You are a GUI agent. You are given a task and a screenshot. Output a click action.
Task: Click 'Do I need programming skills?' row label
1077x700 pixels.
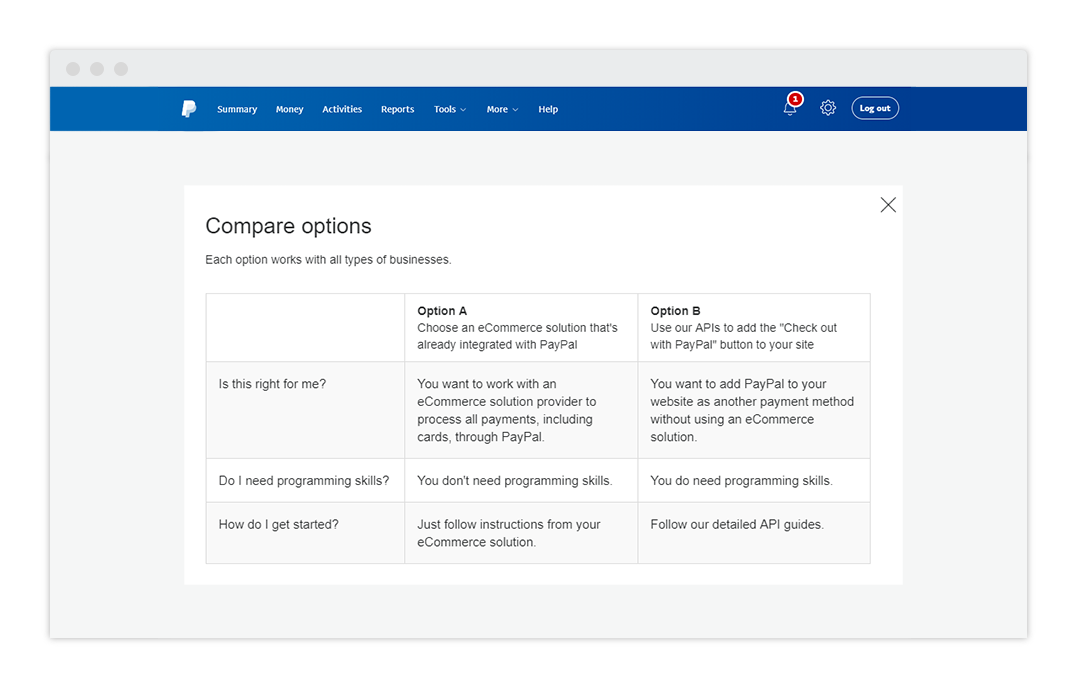click(x=304, y=481)
